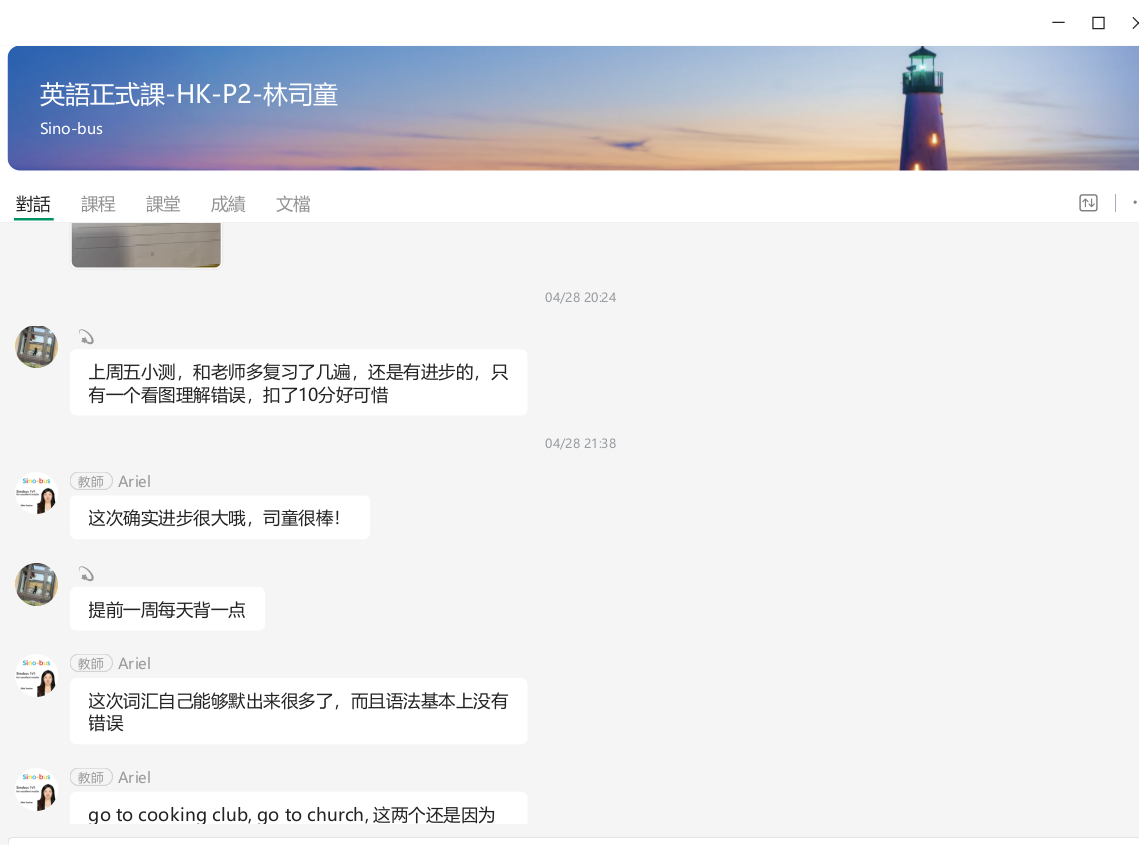Click the swirl icon above the 提前一周每天背一点 message
The image size is (1139, 845).
pyautogui.click(x=86, y=574)
